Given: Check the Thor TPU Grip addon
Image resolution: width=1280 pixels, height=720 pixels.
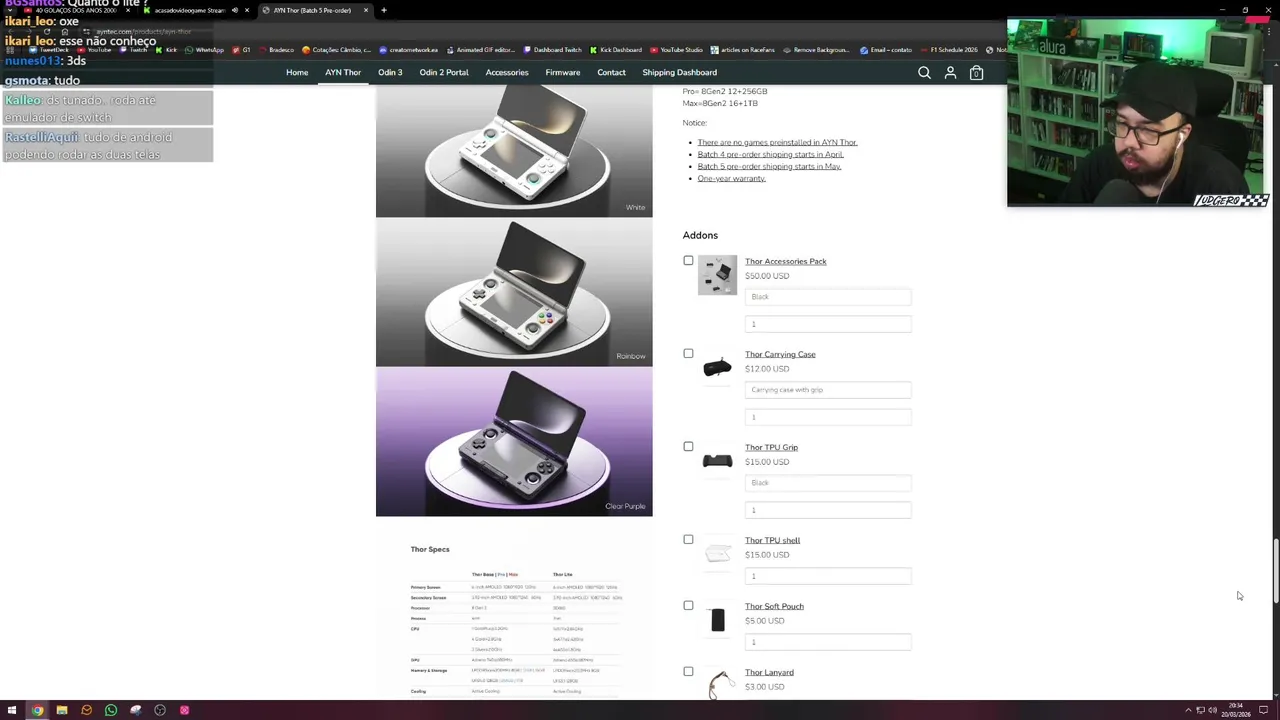Looking at the screenshot, I should click(x=688, y=447).
